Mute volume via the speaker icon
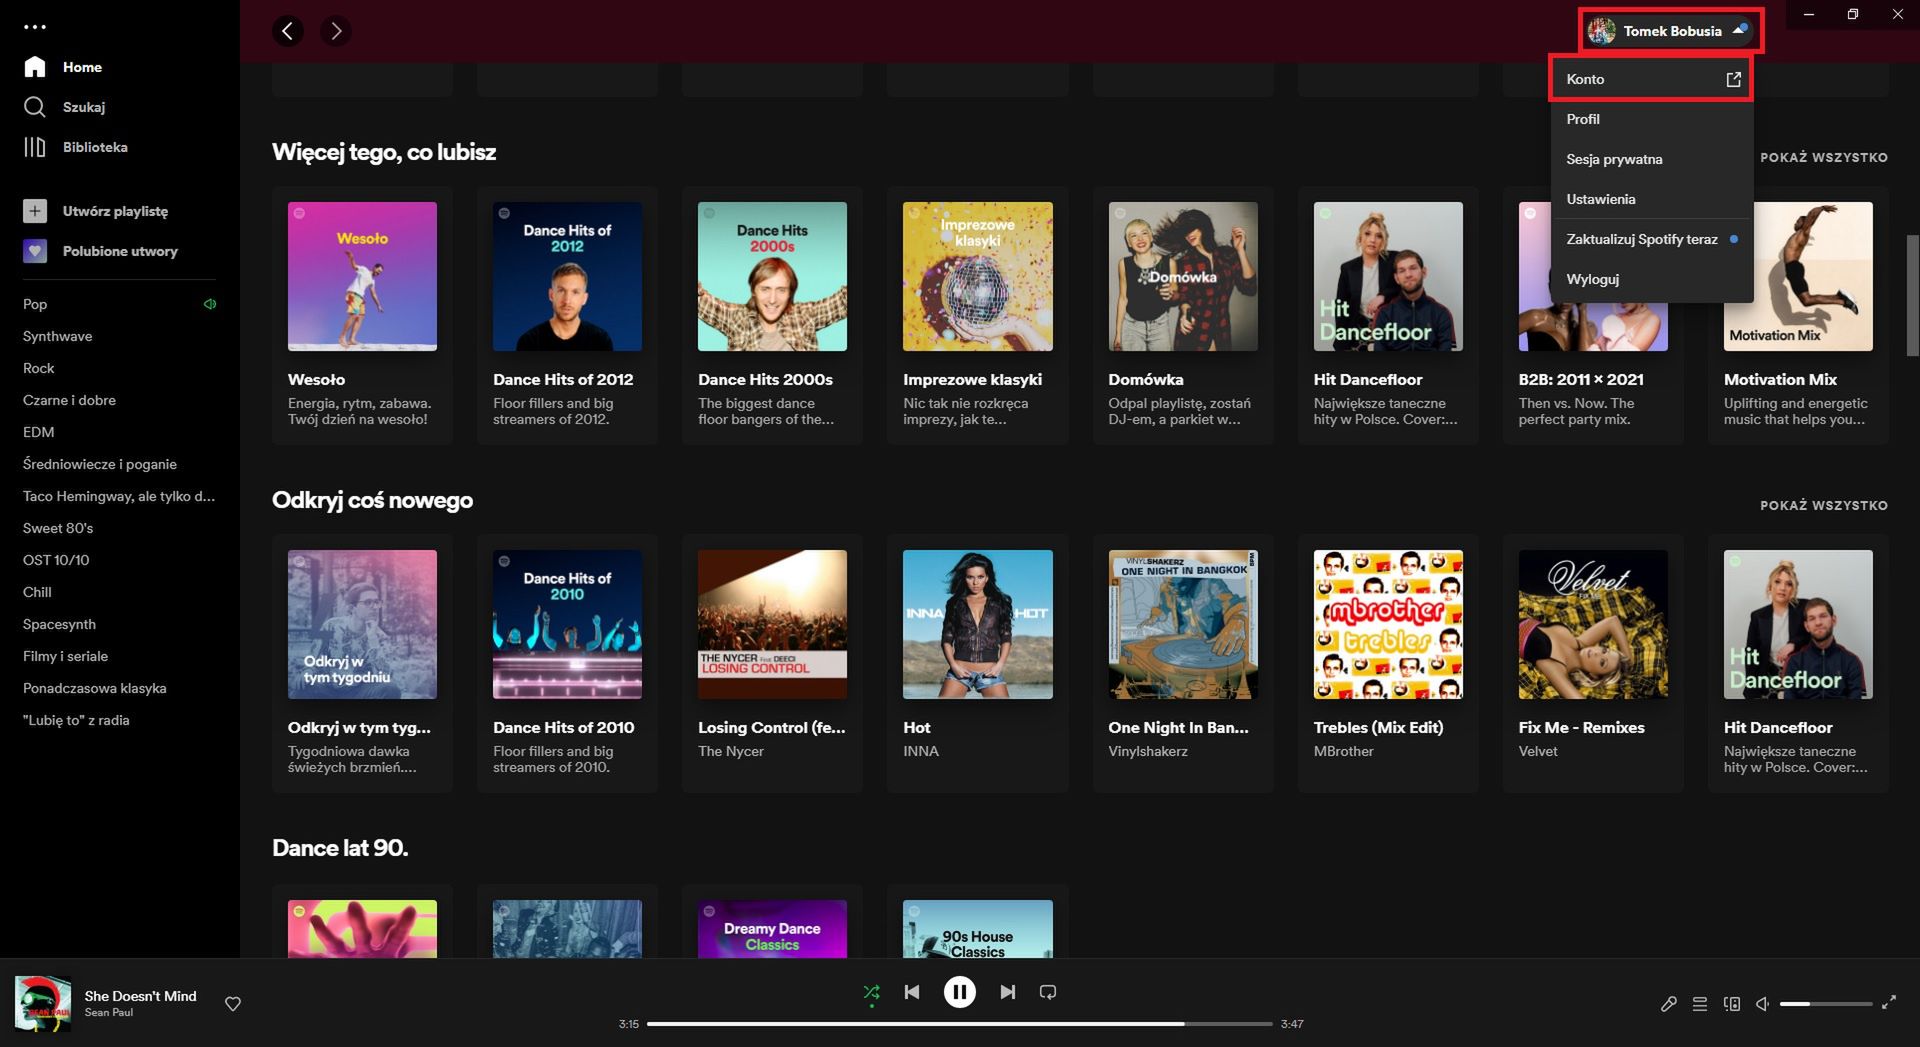This screenshot has width=1920, height=1047. pyautogui.click(x=1763, y=1004)
